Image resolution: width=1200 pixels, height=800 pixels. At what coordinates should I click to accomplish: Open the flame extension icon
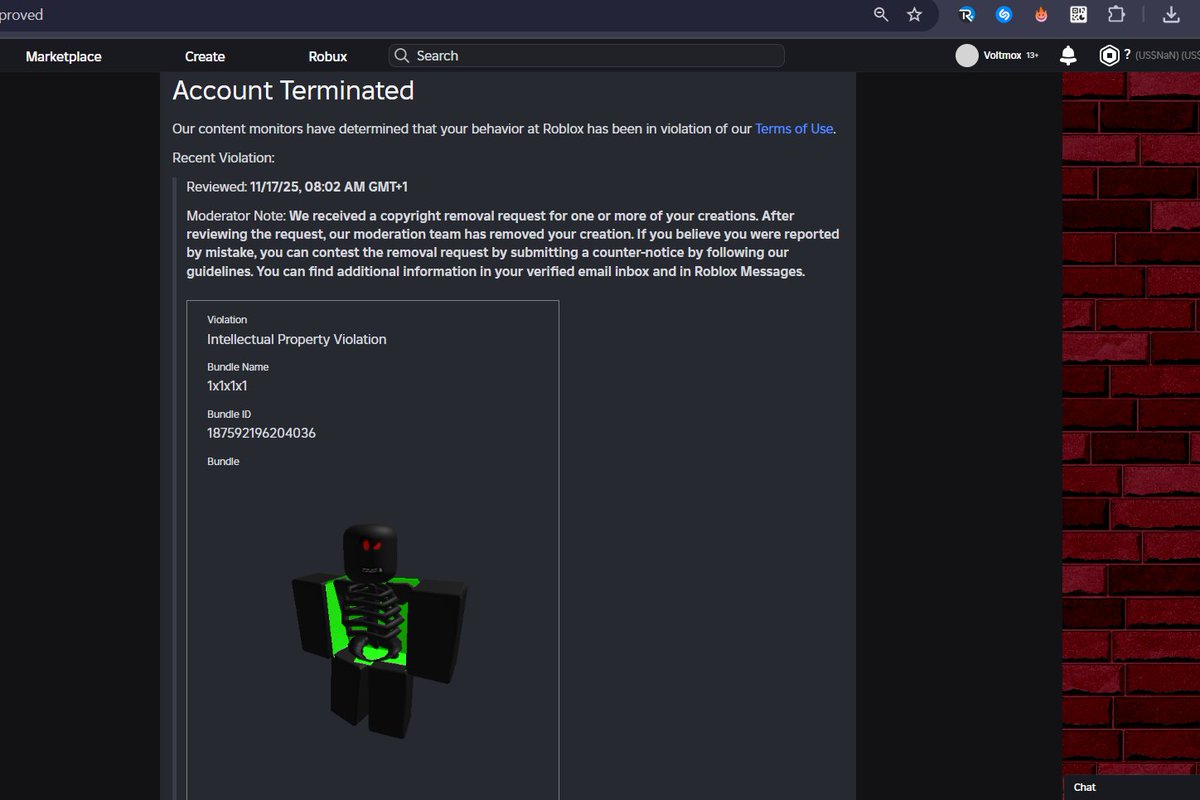click(1041, 14)
